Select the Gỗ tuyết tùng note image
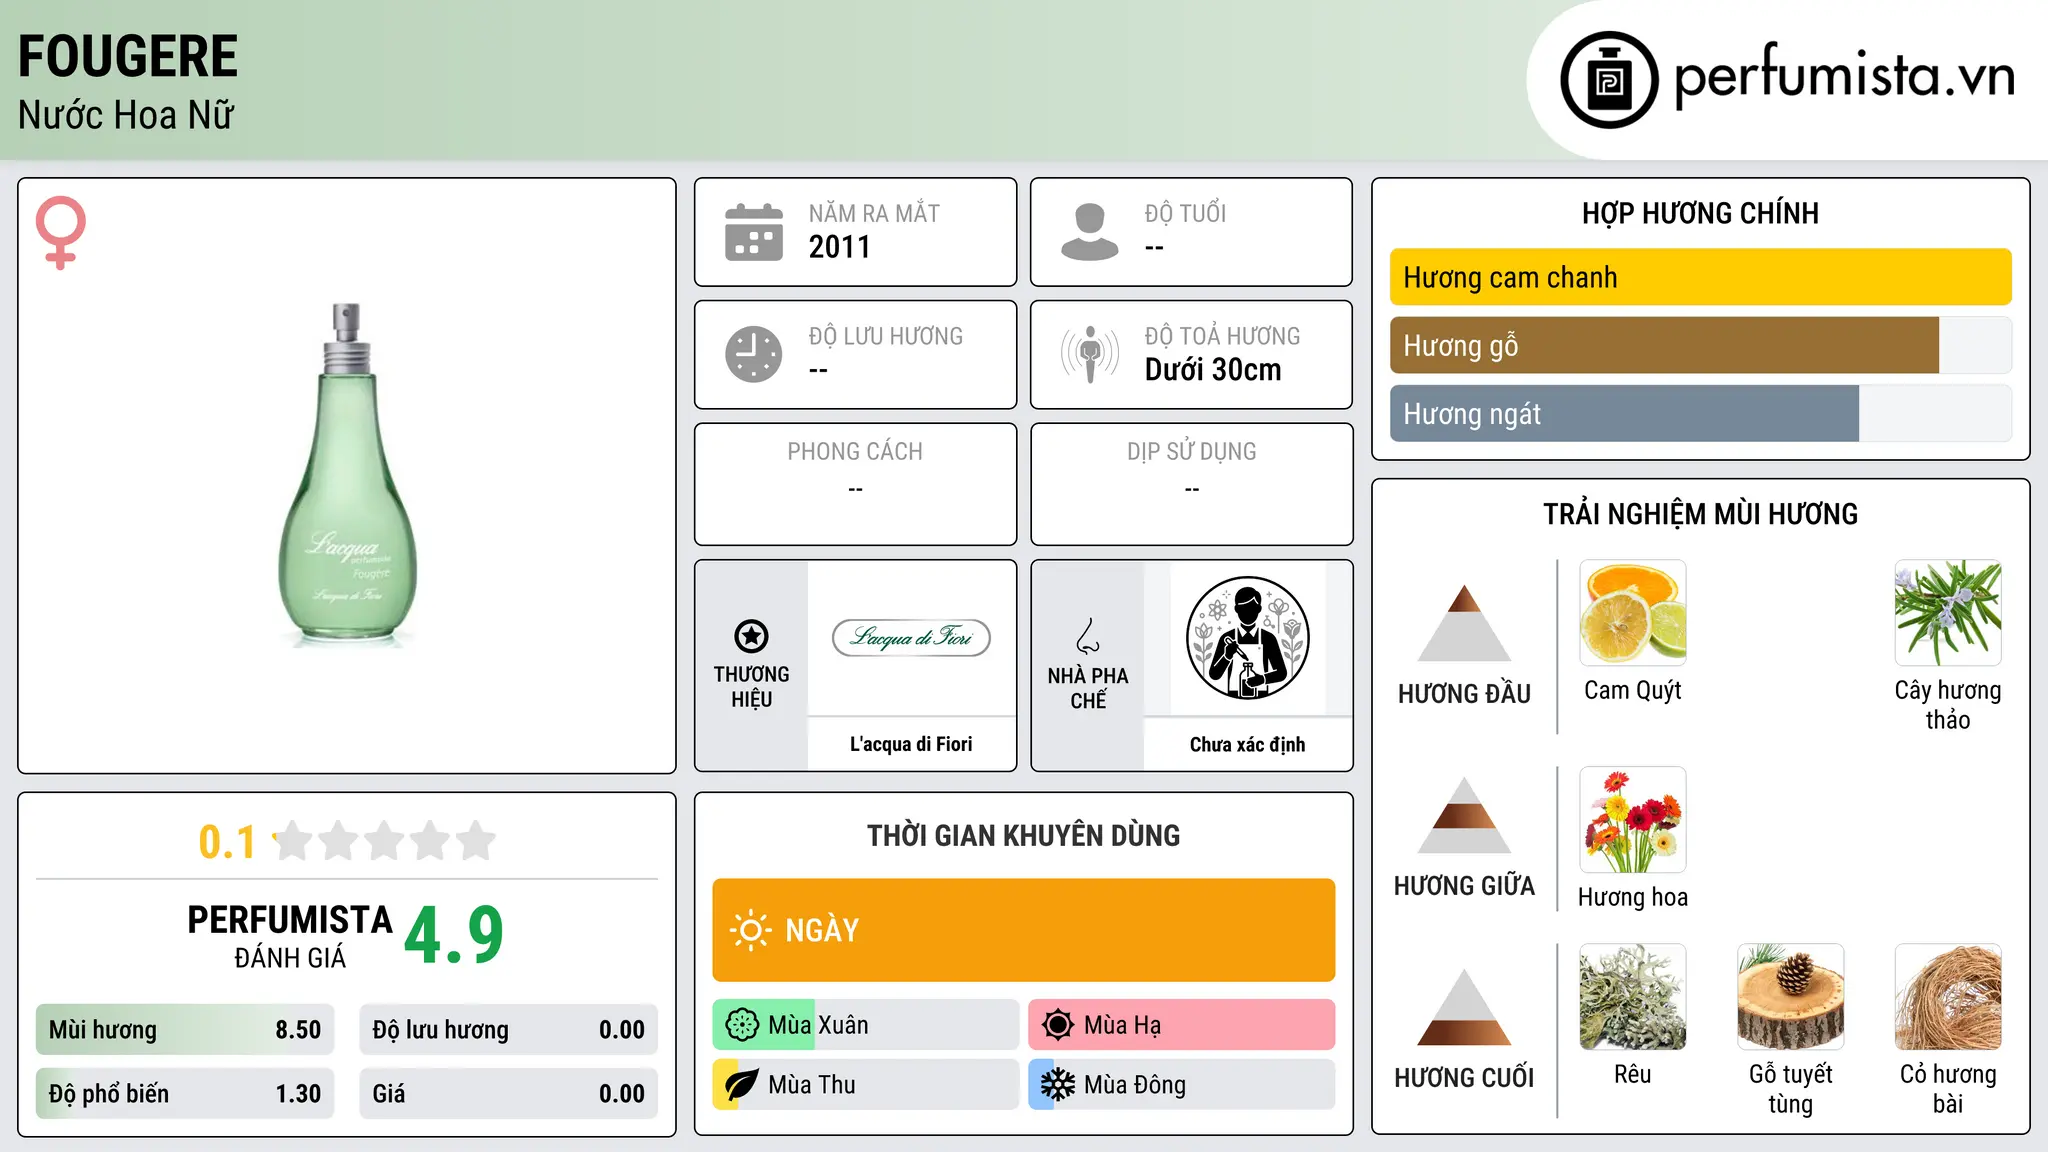 (x=1790, y=997)
